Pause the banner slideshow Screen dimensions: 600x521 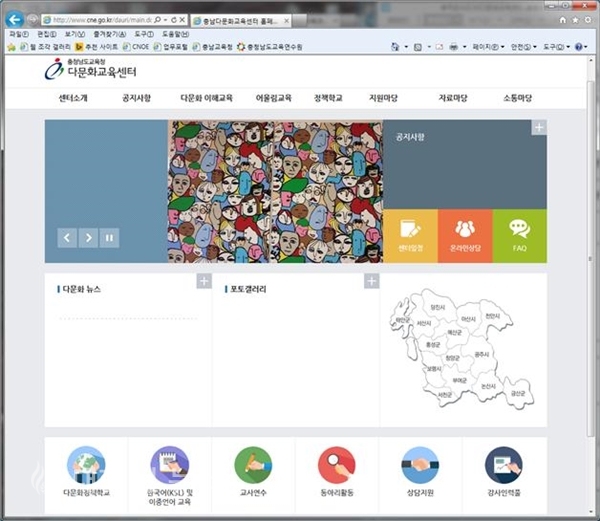tap(109, 238)
